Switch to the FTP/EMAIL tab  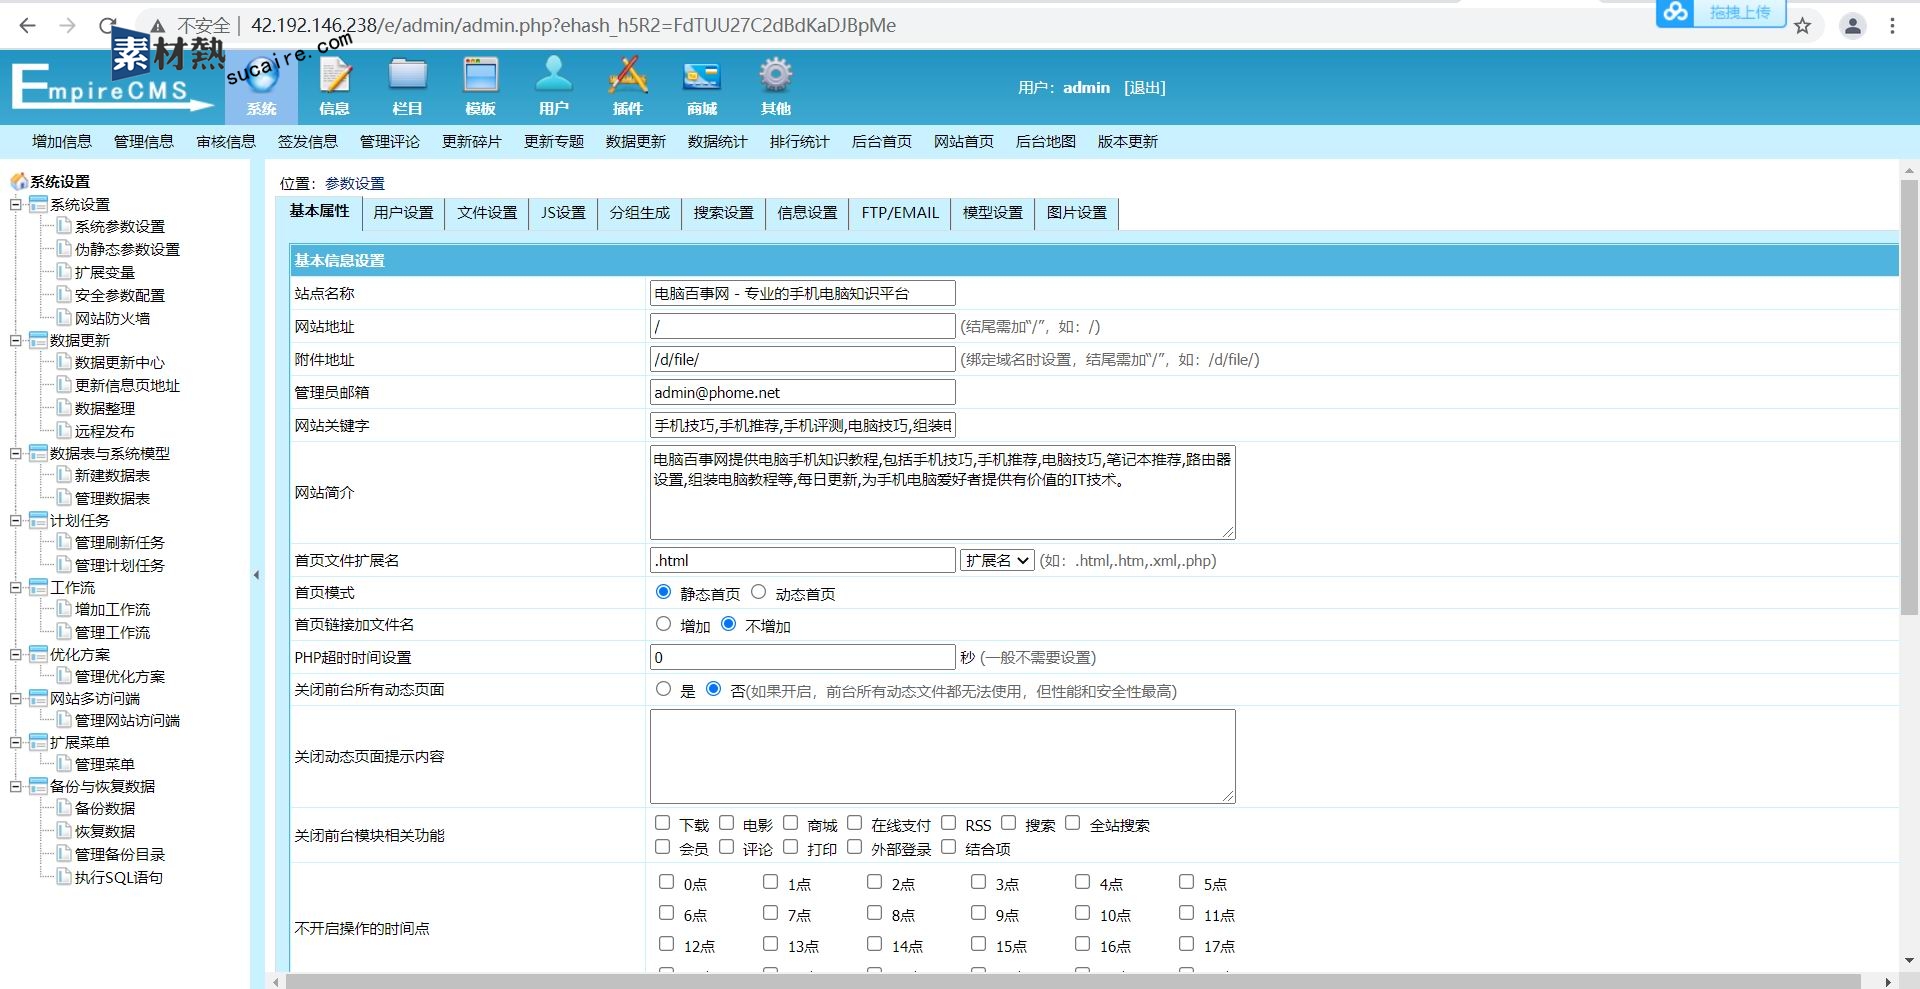pyautogui.click(x=900, y=213)
